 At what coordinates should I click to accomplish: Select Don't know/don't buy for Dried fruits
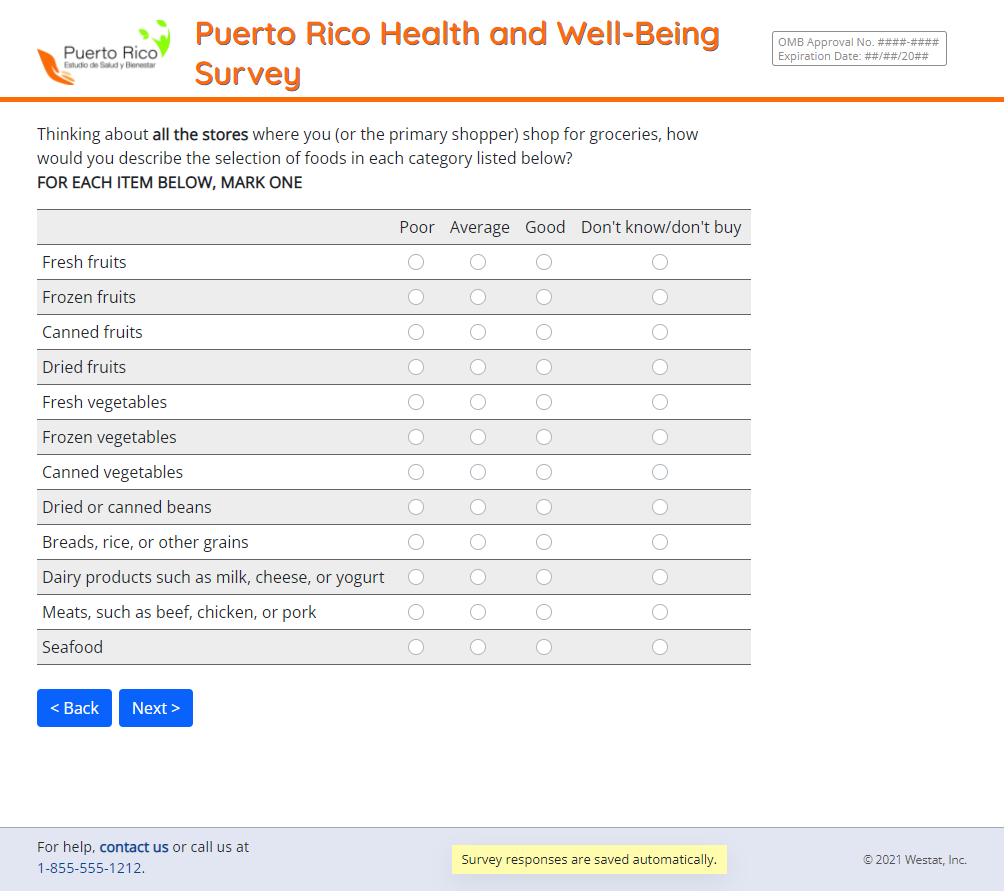pos(660,367)
